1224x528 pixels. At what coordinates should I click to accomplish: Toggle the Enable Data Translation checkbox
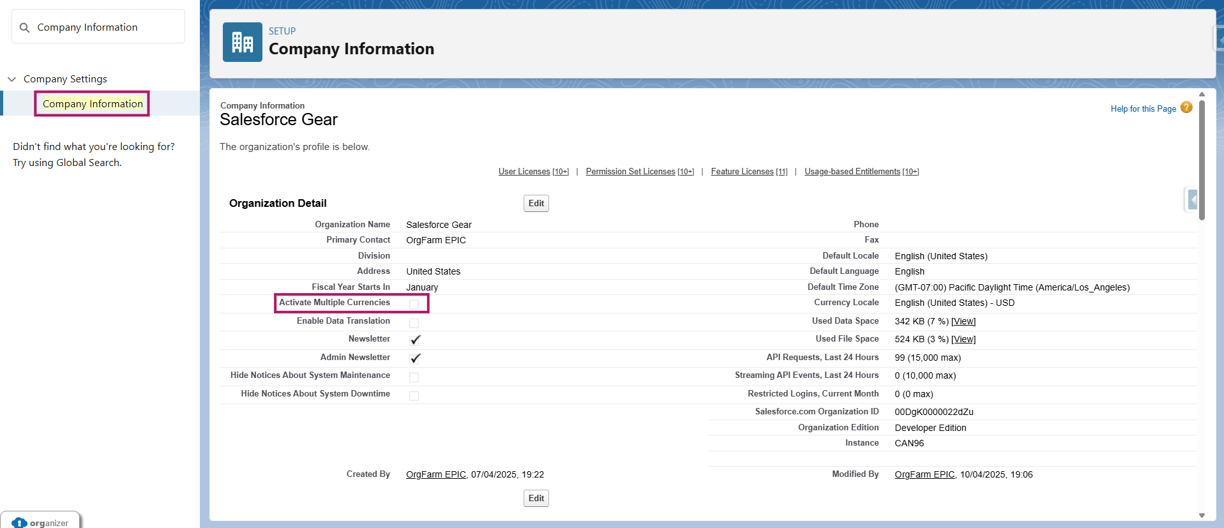coord(414,322)
